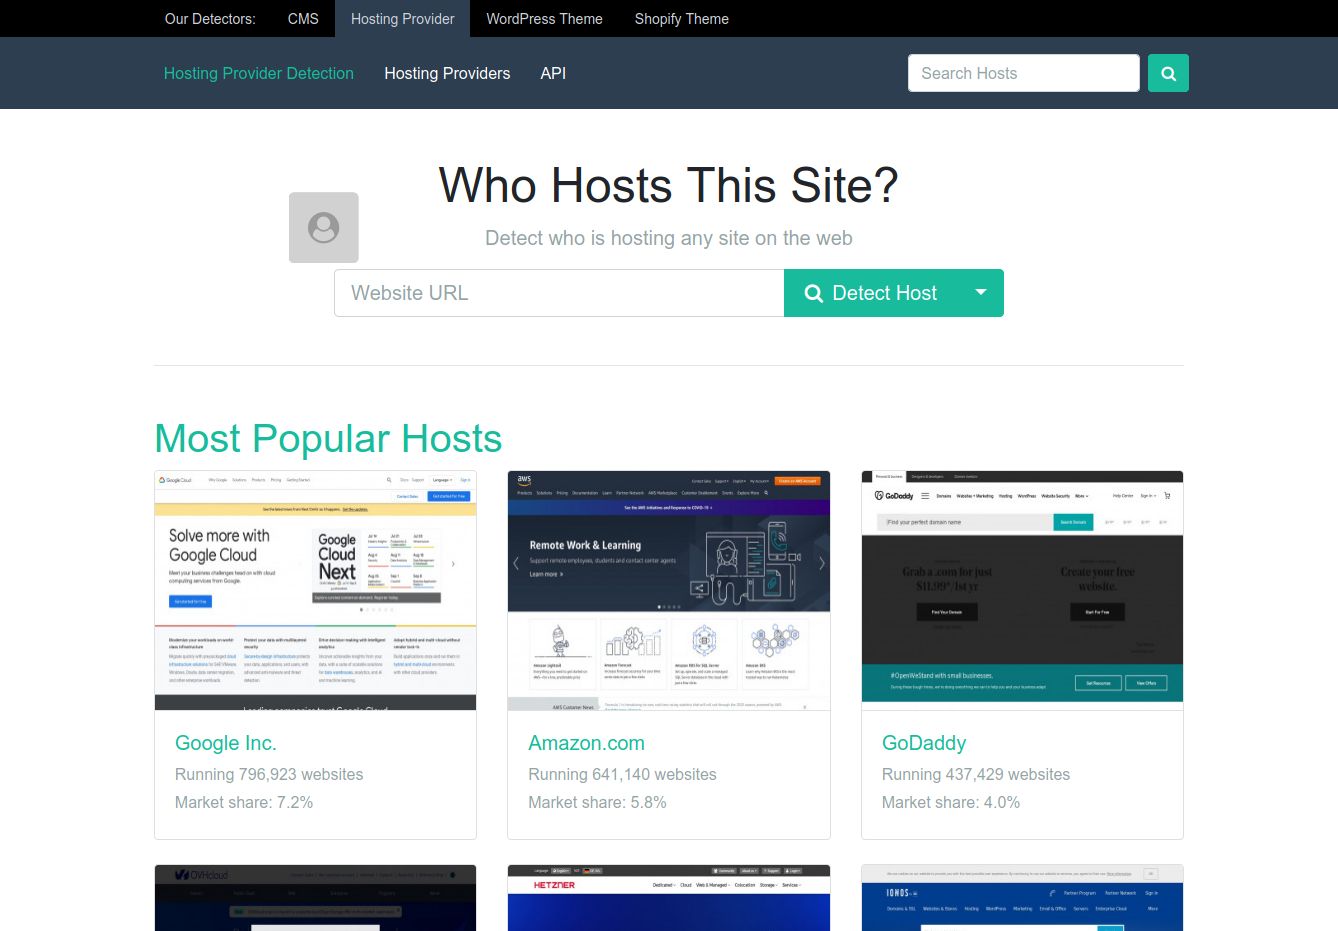
Task: Click the IONOS site thumbnail
Action: (1022, 898)
